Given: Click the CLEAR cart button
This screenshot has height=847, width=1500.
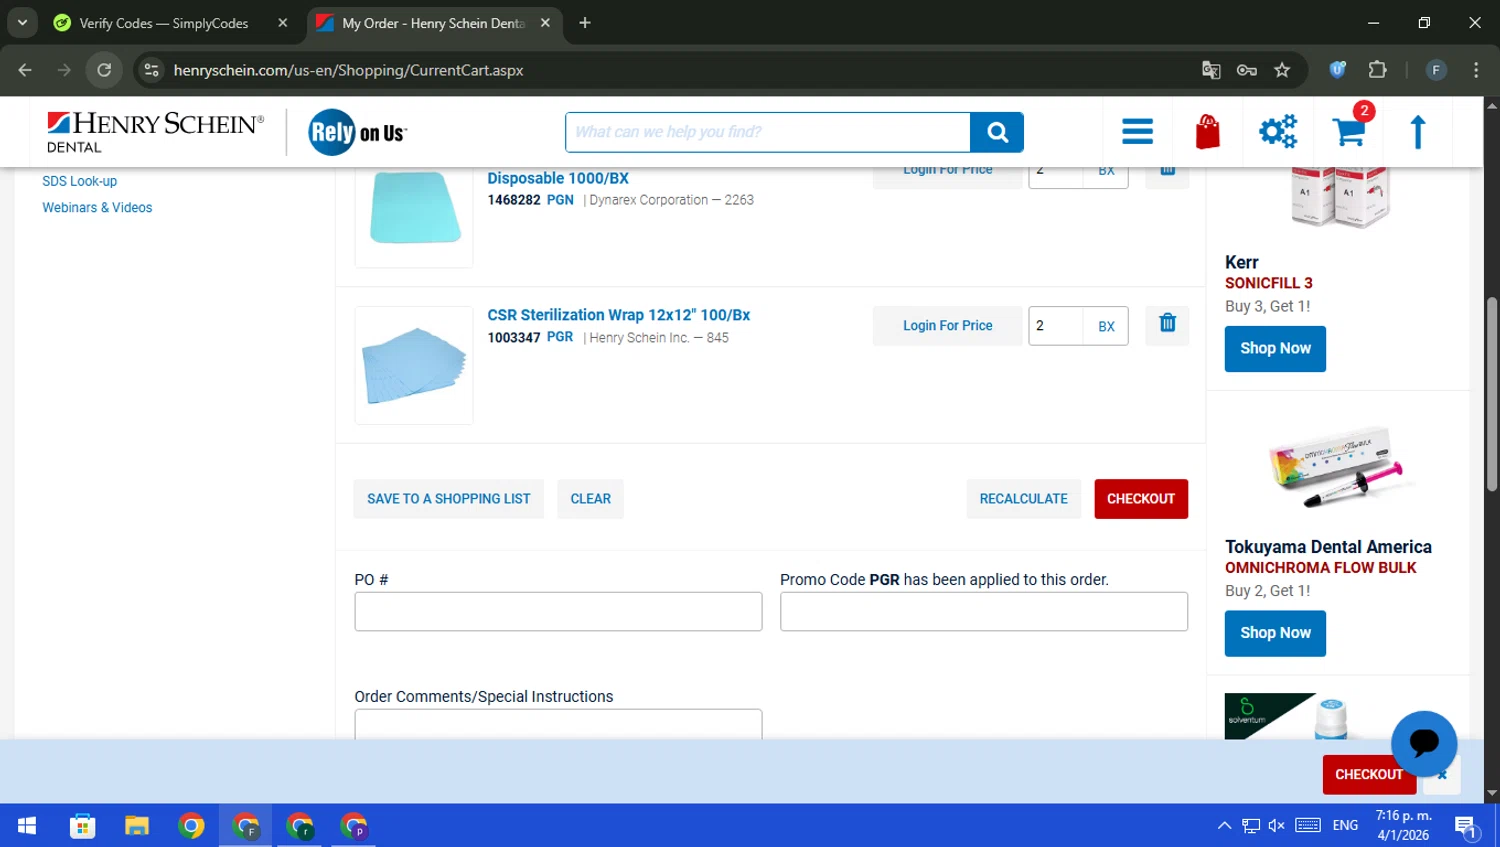Looking at the screenshot, I should tap(590, 499).
